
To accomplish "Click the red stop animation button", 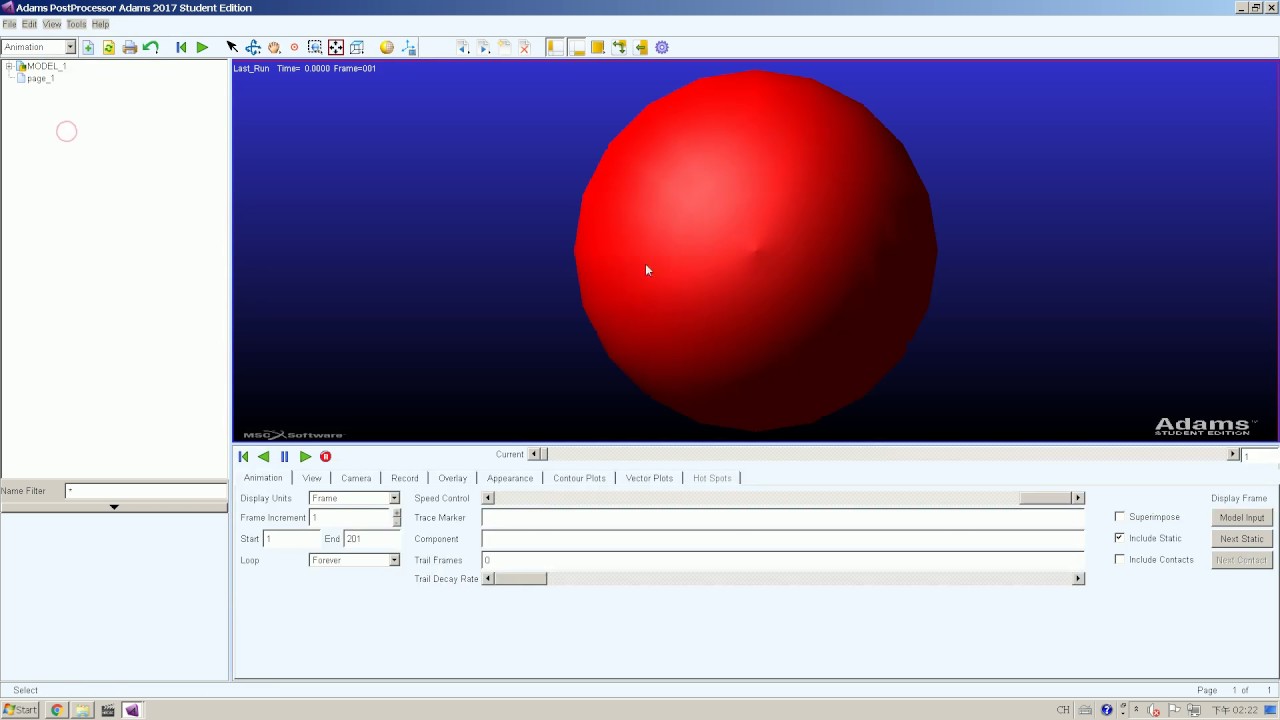I will click(326, 456).
